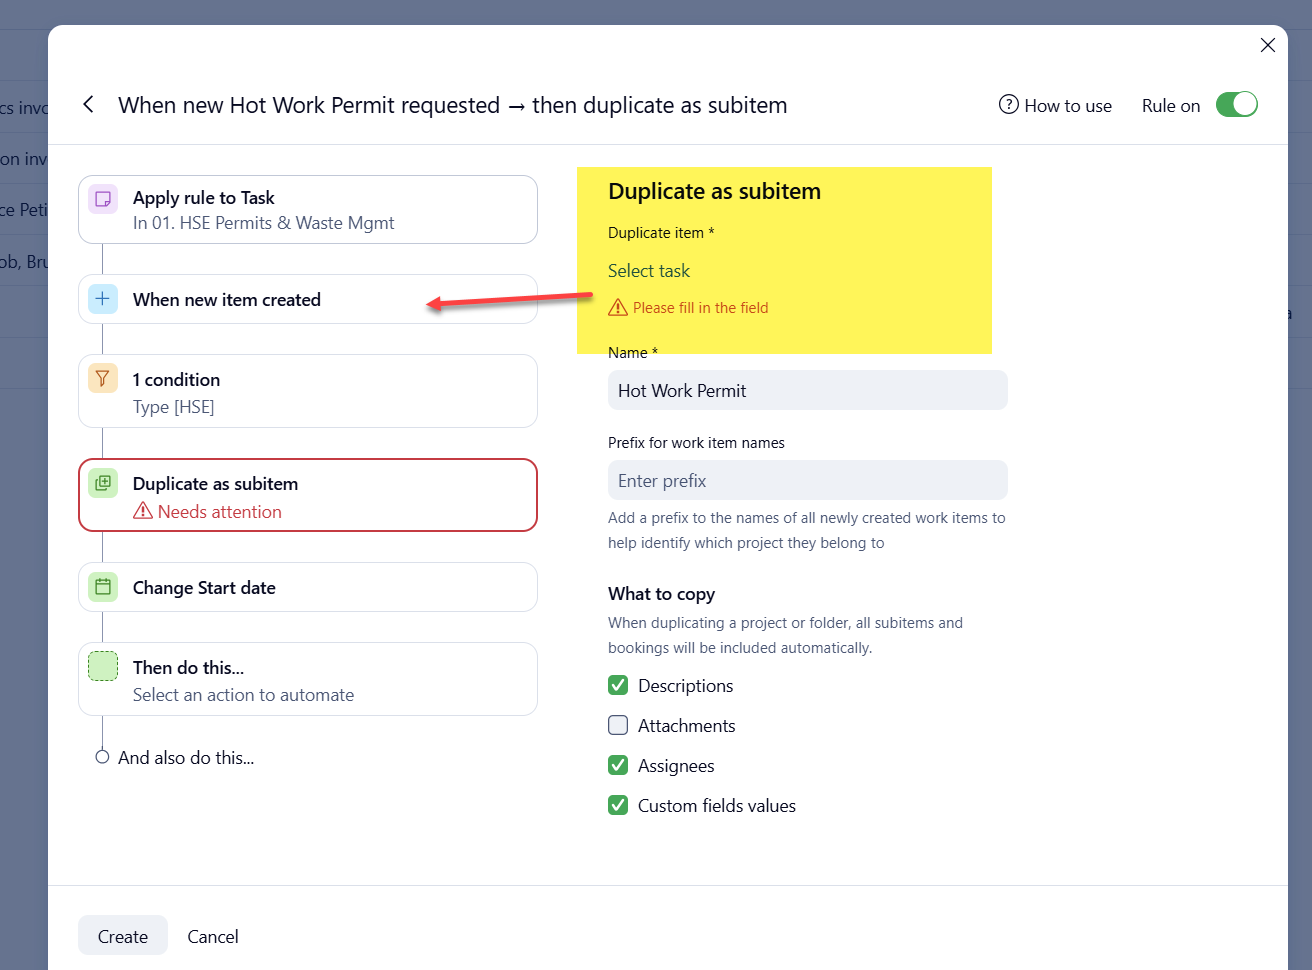The height and width of the screenshot is (970, 1312).
Task: Click the green Duplicate as subitem icon
Action: (103, 483)
